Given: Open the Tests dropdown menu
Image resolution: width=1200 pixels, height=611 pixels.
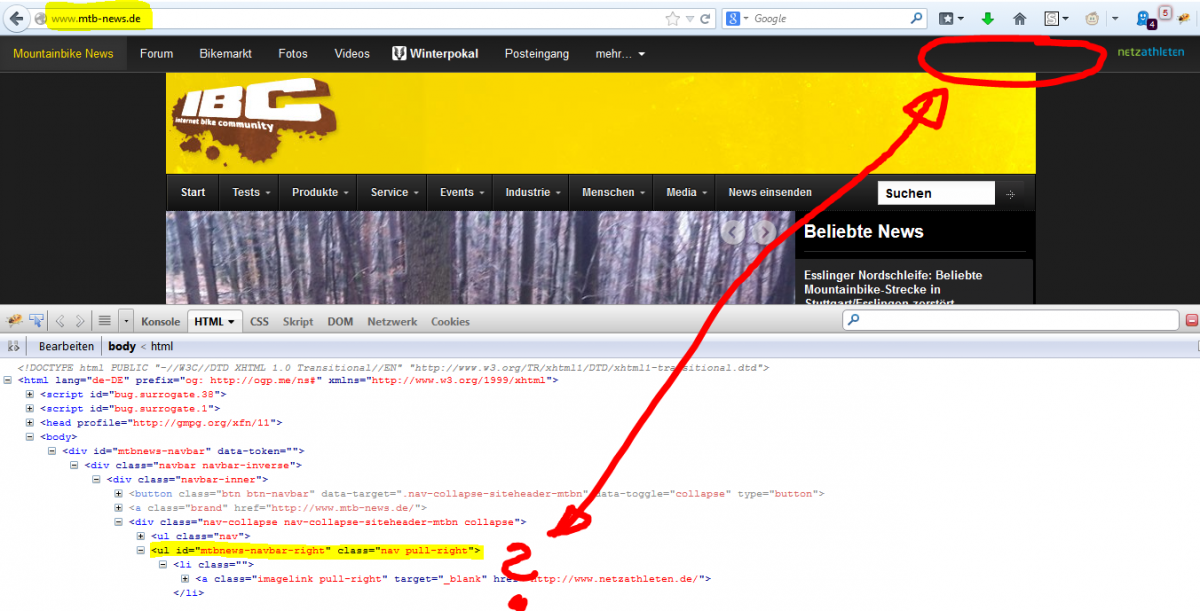Looking at the screenshot, I should click(251, 193).
